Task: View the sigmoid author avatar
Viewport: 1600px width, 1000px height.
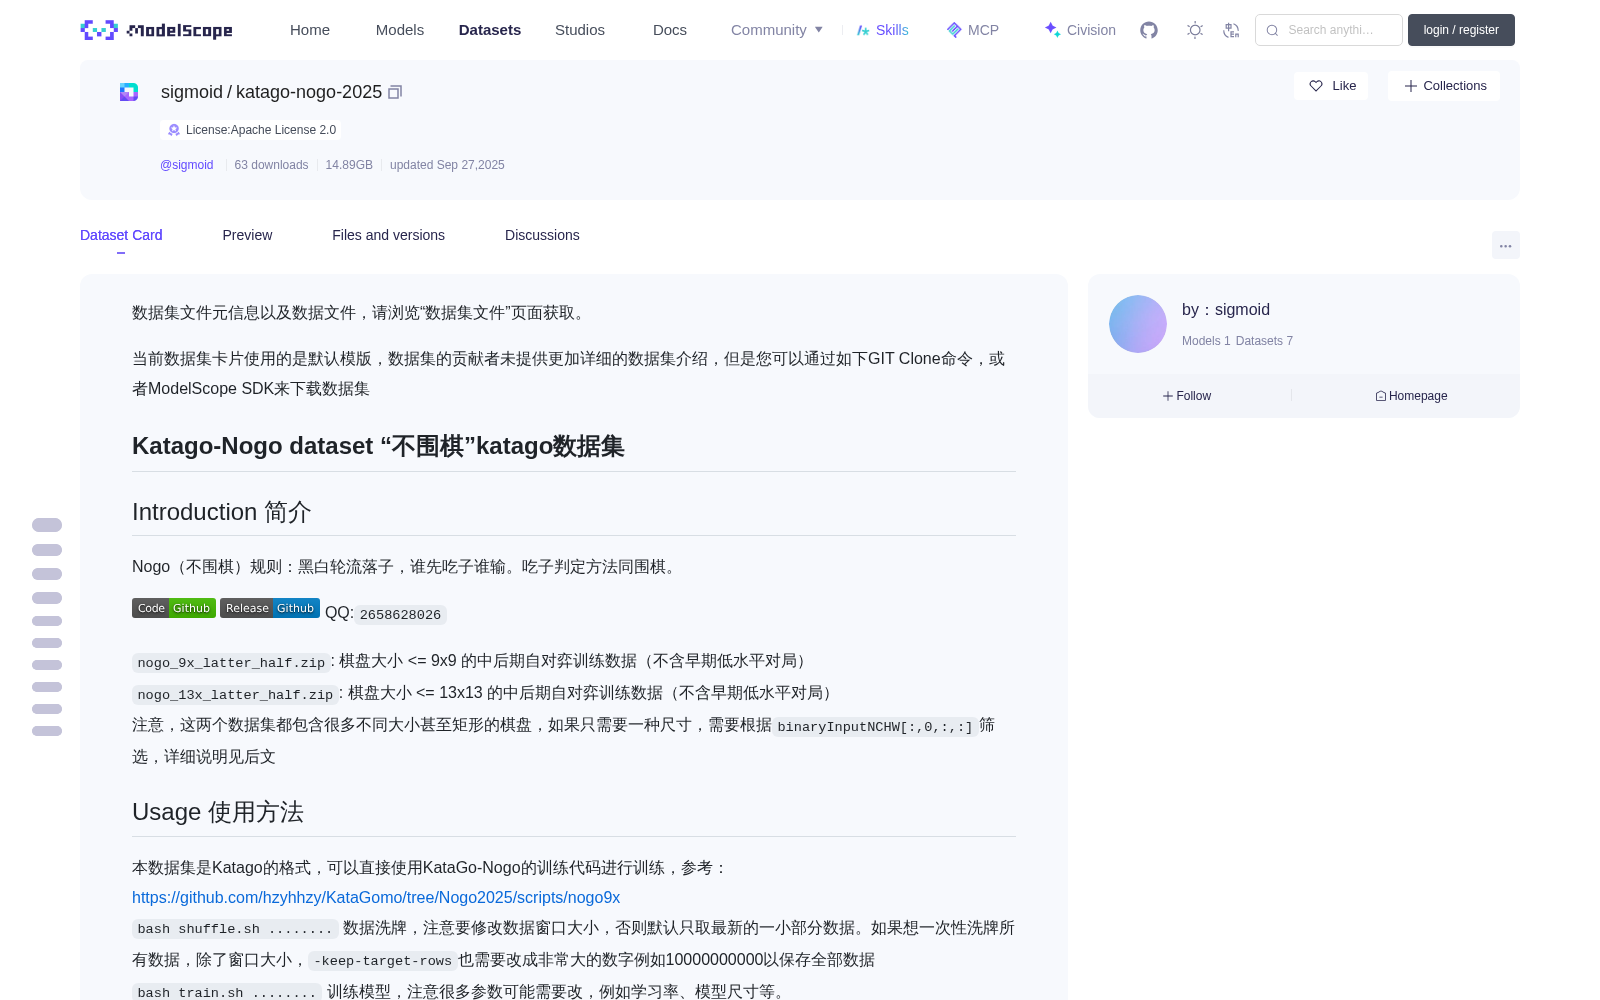Action: (1138, 324)
